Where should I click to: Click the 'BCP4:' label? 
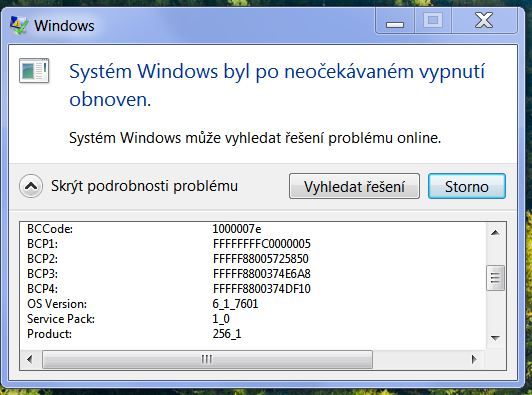coord(42,288)
